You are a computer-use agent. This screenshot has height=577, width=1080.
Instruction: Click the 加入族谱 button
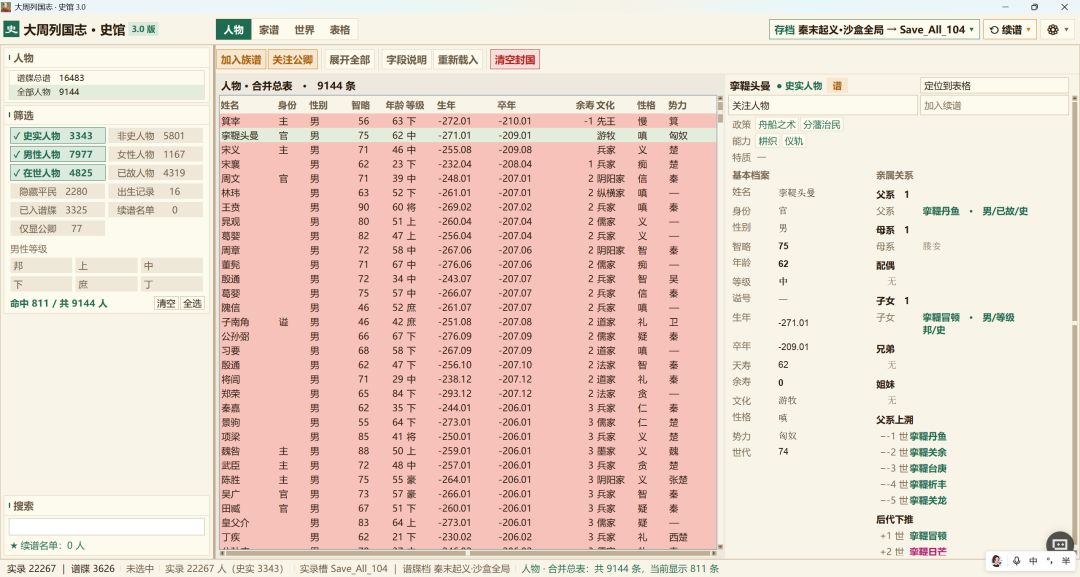tap(241, 60)
